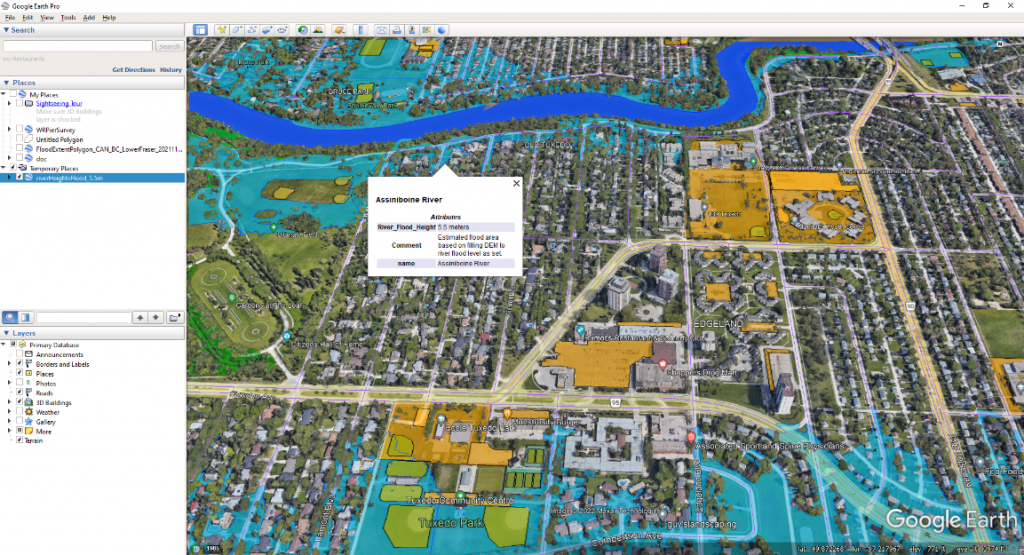Activate the ruler measuring tool
The height and width of the screenshot is (555, 1024).
360,30
